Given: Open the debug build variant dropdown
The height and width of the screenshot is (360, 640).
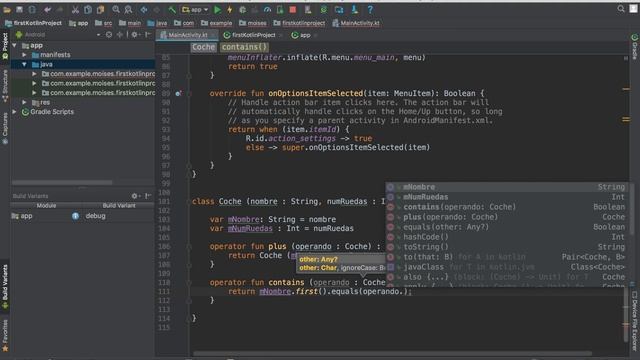Looking at the screenshot, I should pyautogui.click(x=118, y=216).
